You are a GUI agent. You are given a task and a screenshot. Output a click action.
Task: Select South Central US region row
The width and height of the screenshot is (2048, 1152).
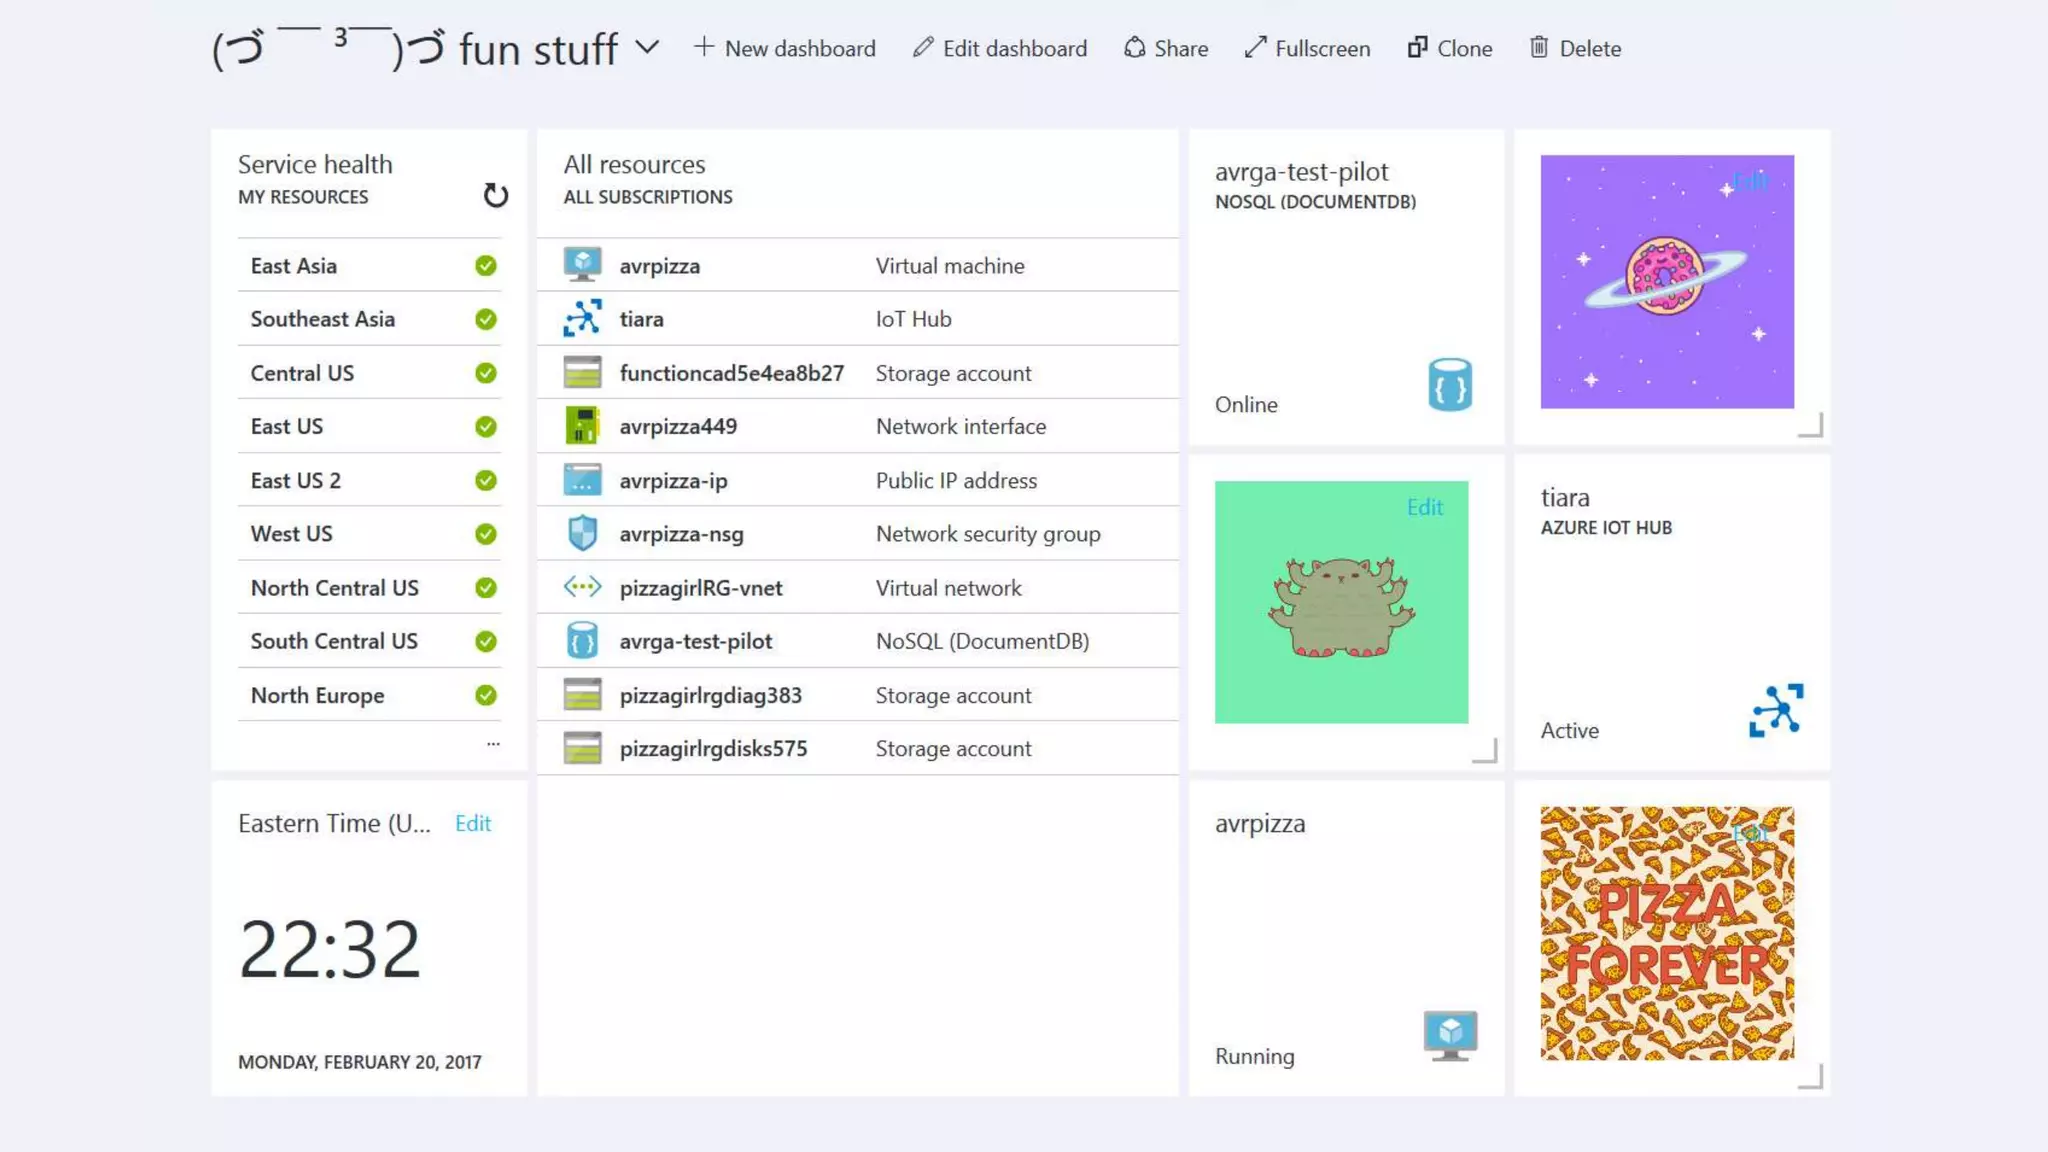pyautogui.click(x=369, y=641)
